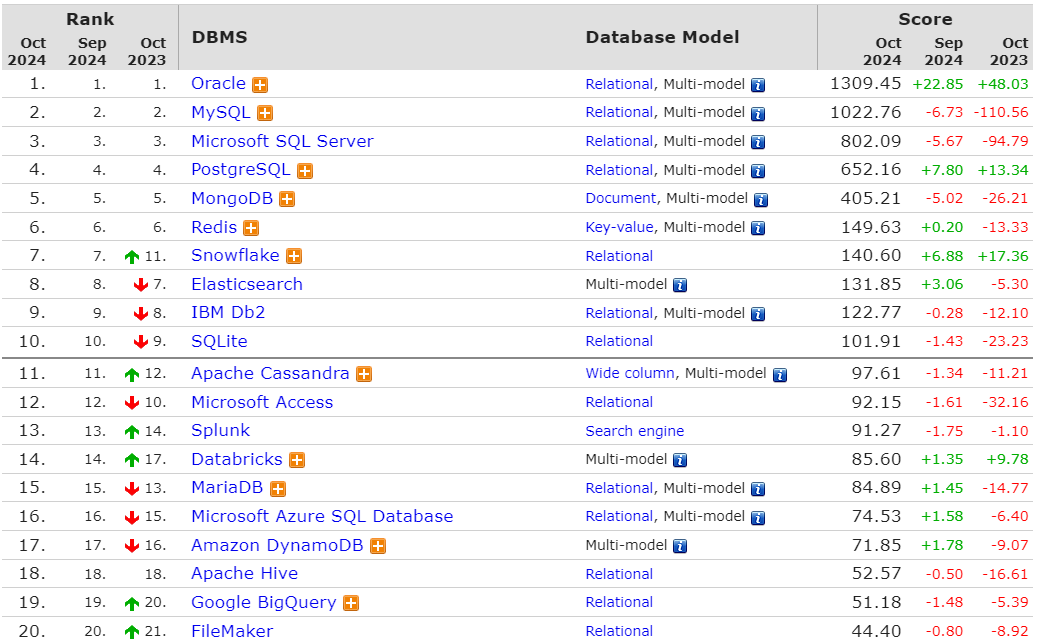Open the plus icon next to MariaDB

tap(278, 489)
